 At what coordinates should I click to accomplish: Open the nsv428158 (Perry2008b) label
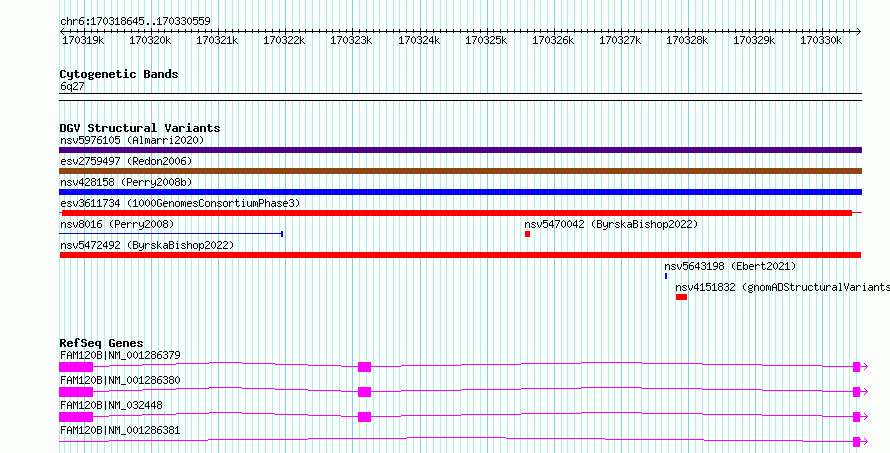pyautogui.click(x=126, y=182)
